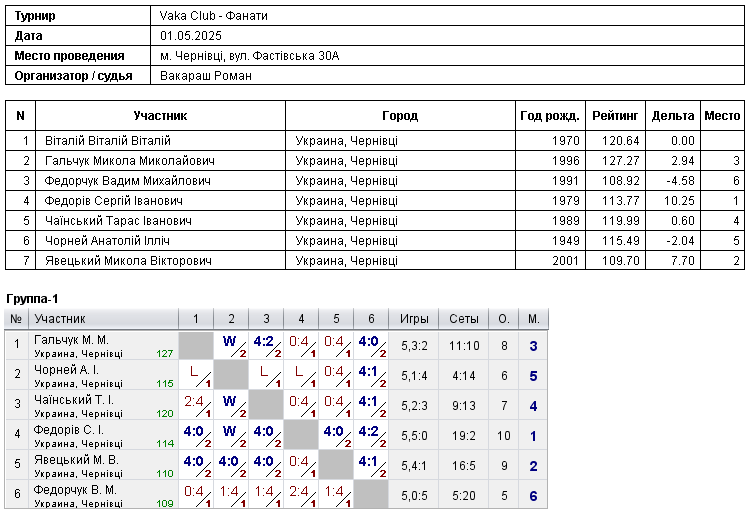The height and width of the screenshot is (514, 750).
Task: Click group rating 127 beside Гальчук М. М.
Action: [165, 354]
